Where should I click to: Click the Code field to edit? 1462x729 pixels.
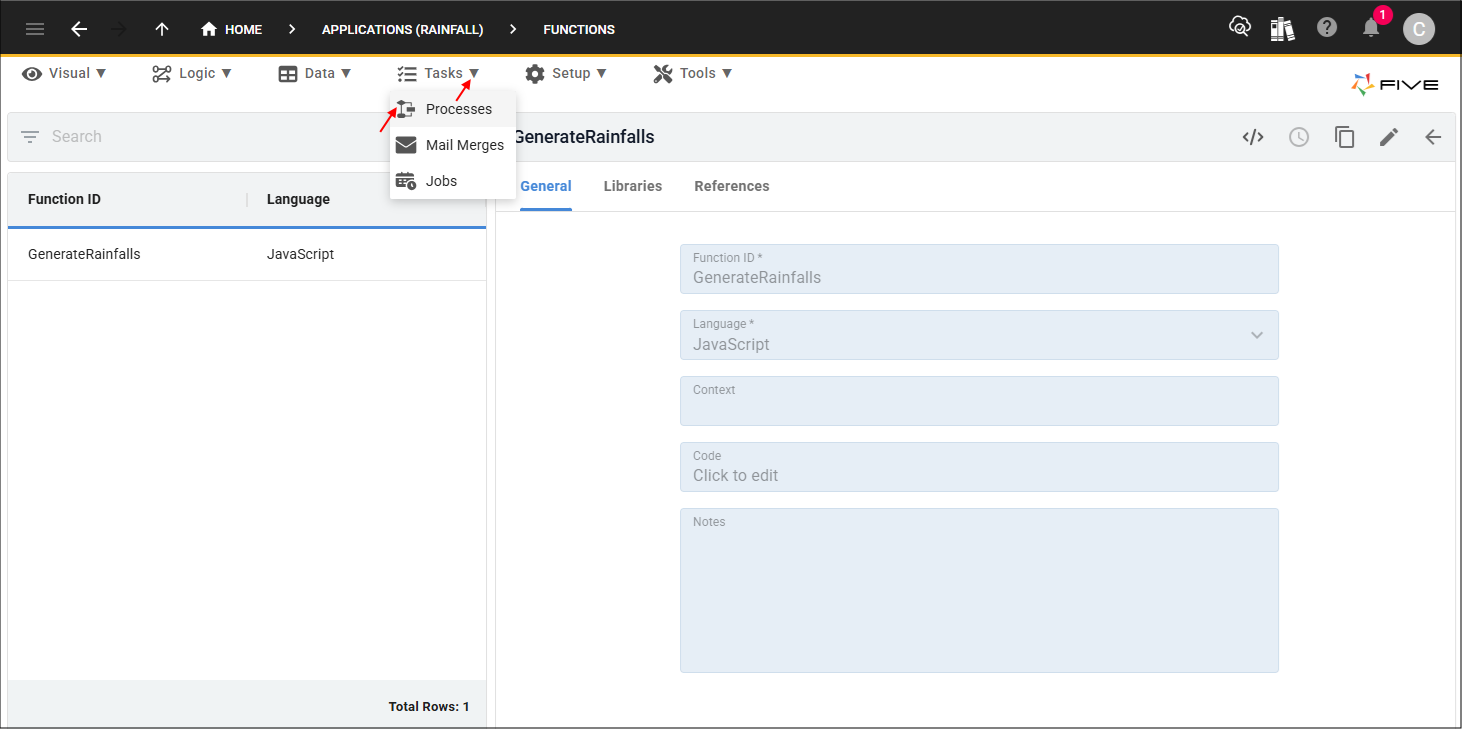[x=979, y=467]
